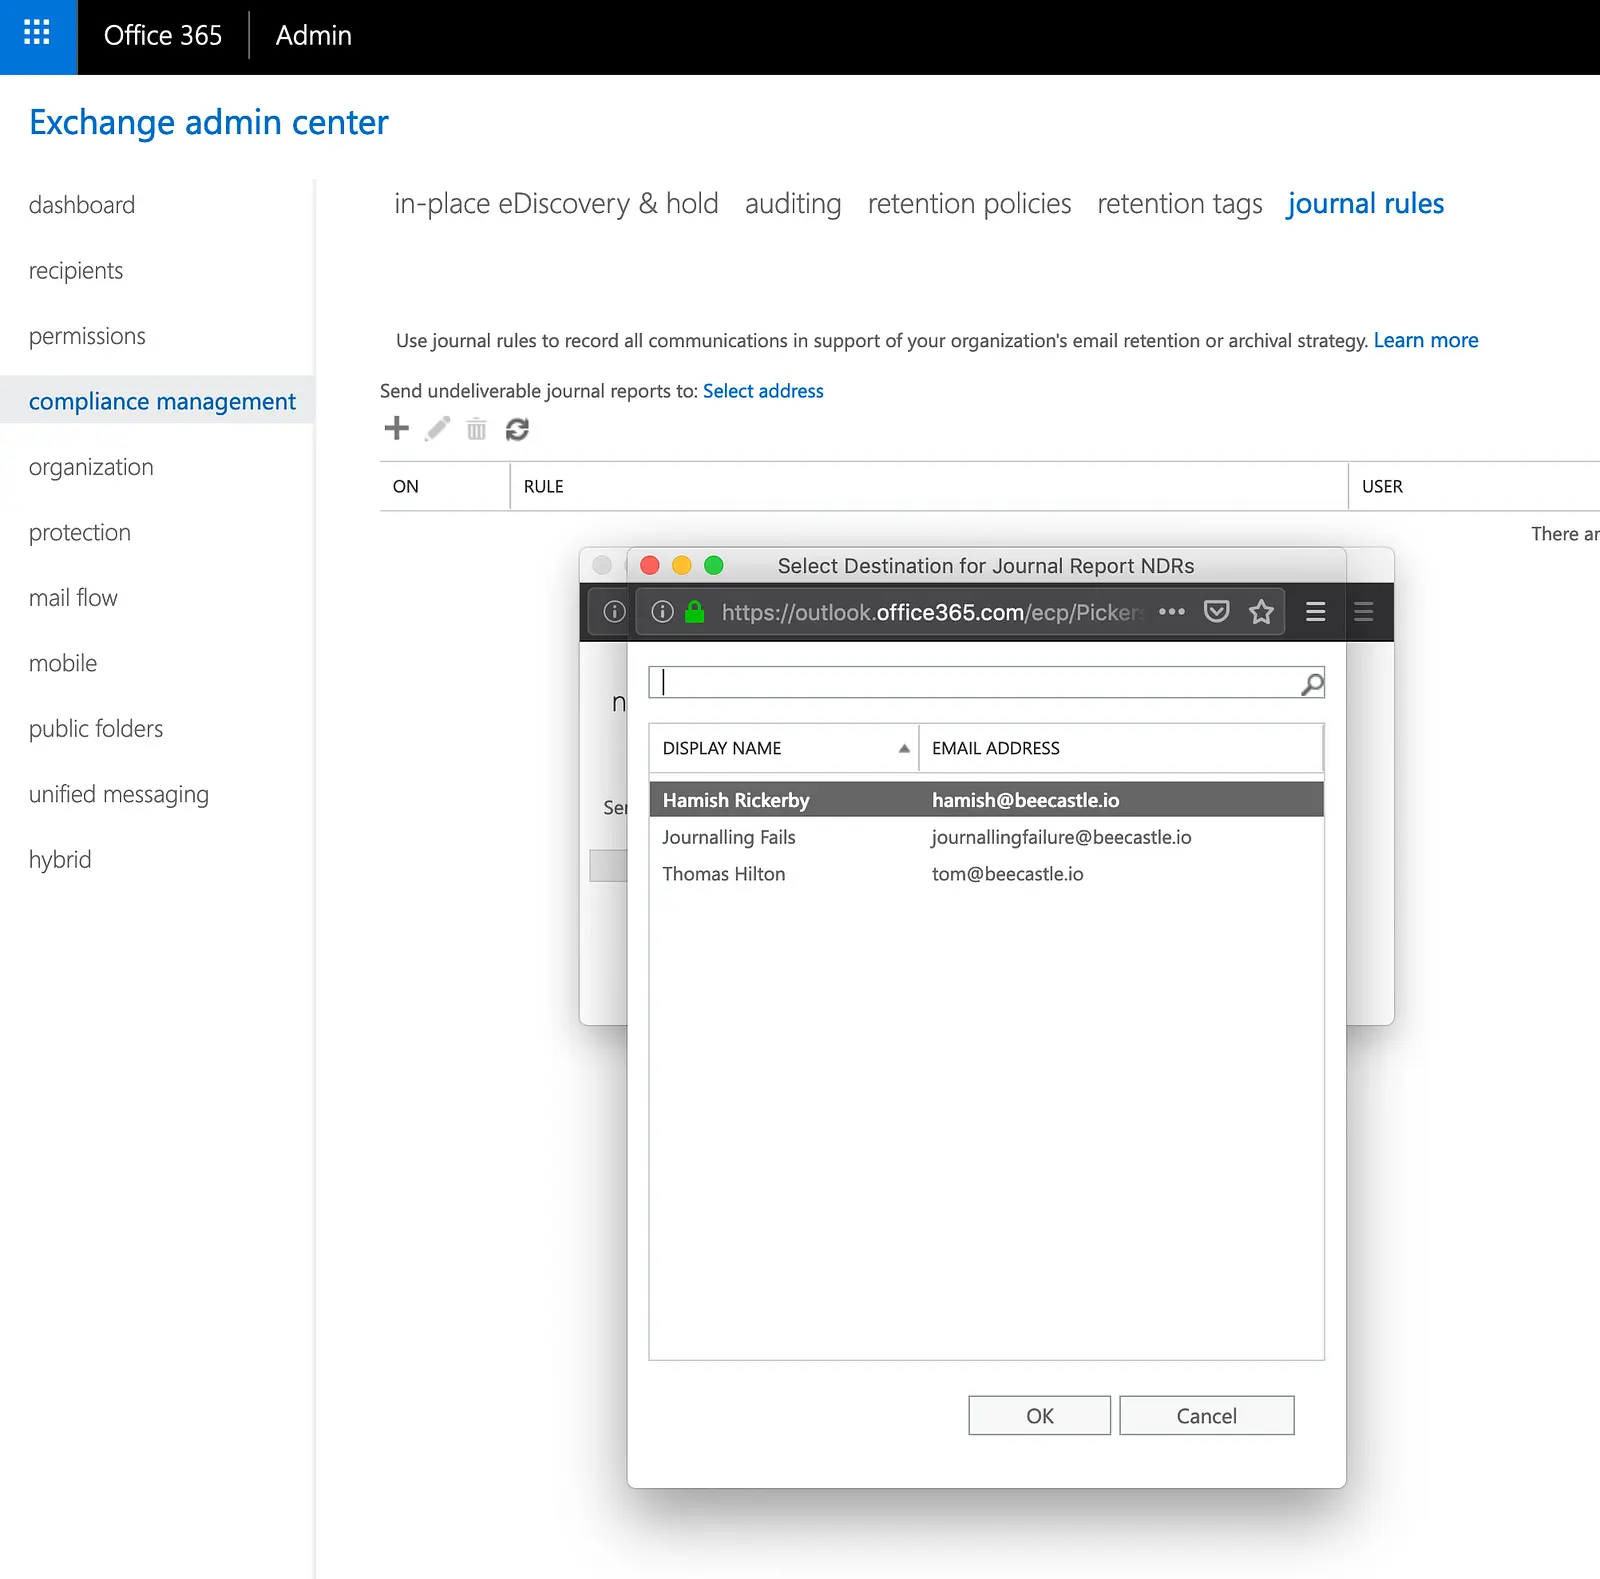Image resolution: width=1600 pixels, height=1579 pixels.
Task: Open the retention tags tab
Action: [x=1180, y=204]
